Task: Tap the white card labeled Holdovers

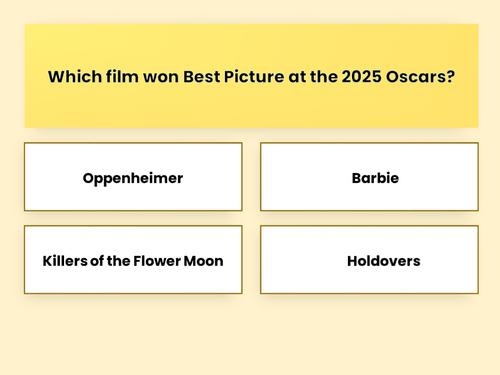Action: click(369, 259)
